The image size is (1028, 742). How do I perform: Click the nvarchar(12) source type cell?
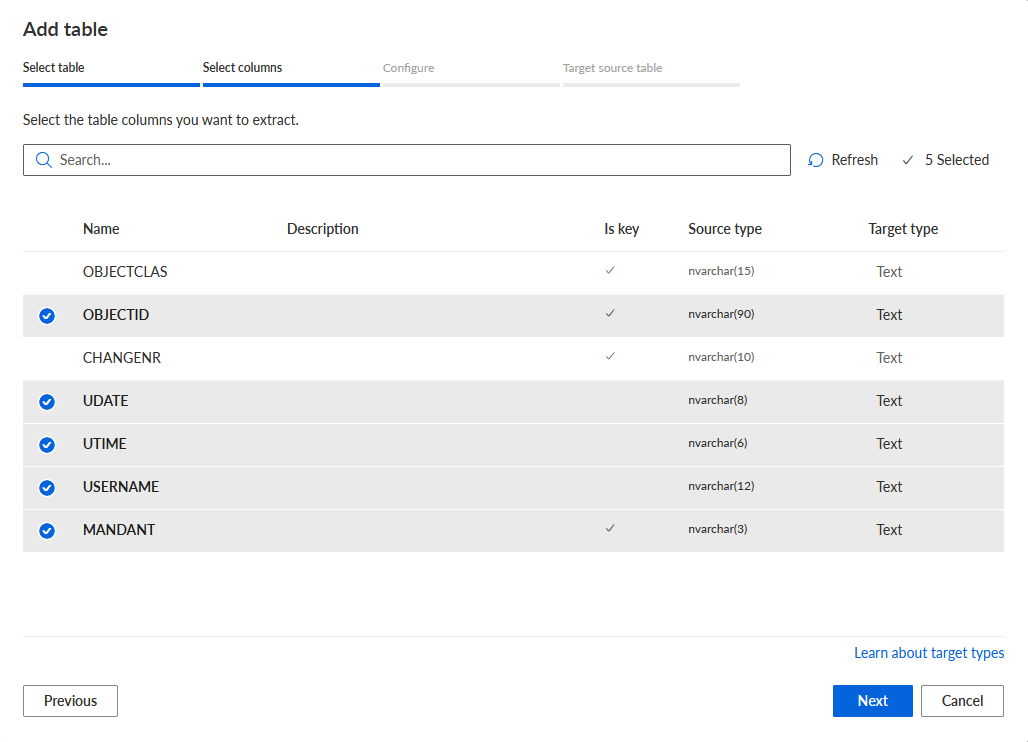coord(721,486)
